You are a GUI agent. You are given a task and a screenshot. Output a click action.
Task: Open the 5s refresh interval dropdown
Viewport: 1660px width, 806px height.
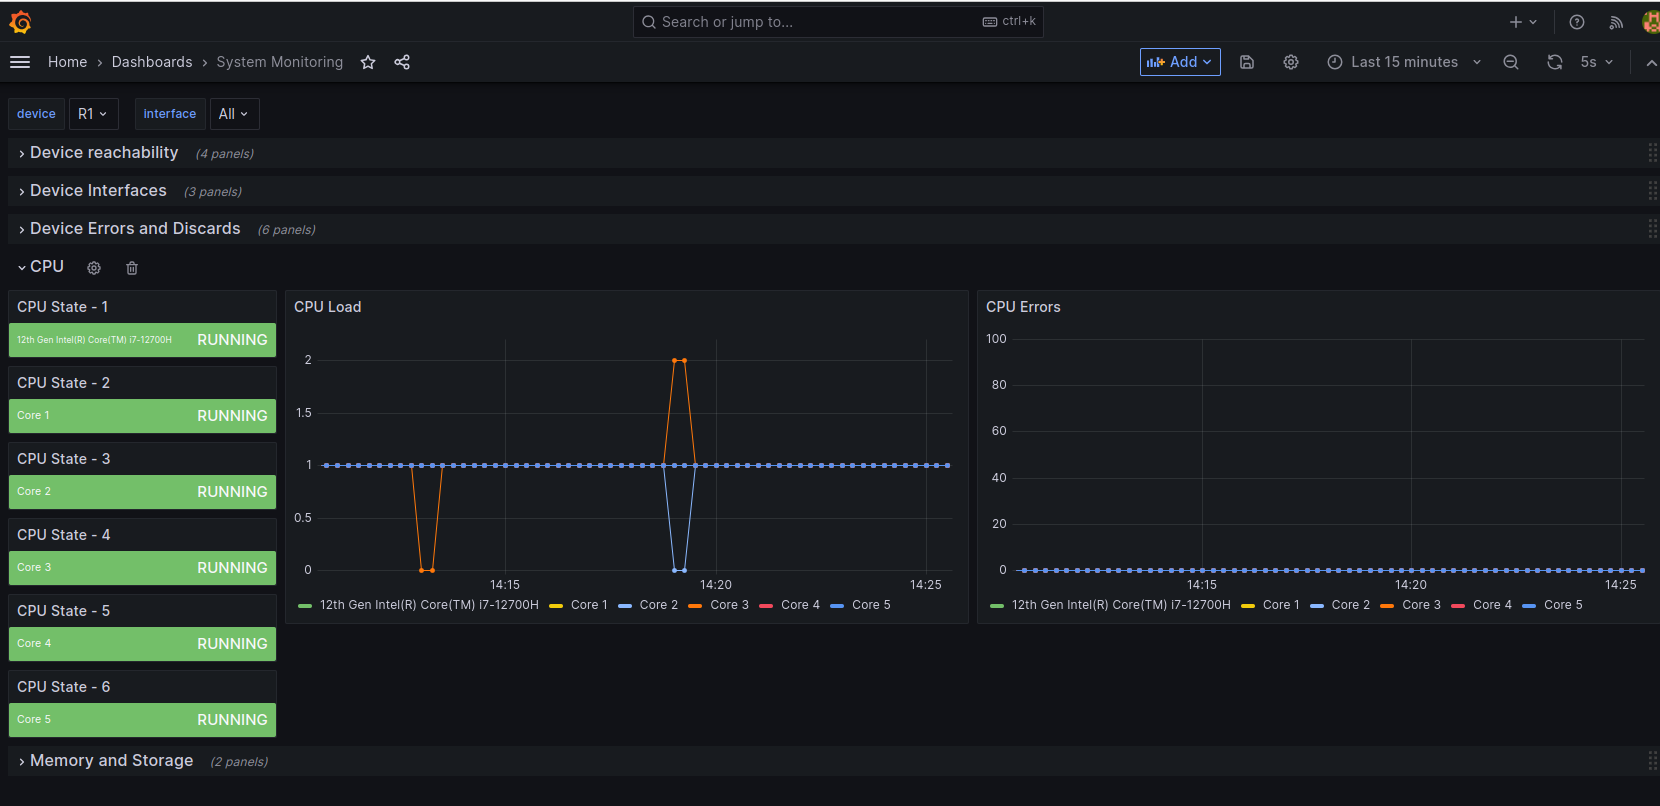1596,62
